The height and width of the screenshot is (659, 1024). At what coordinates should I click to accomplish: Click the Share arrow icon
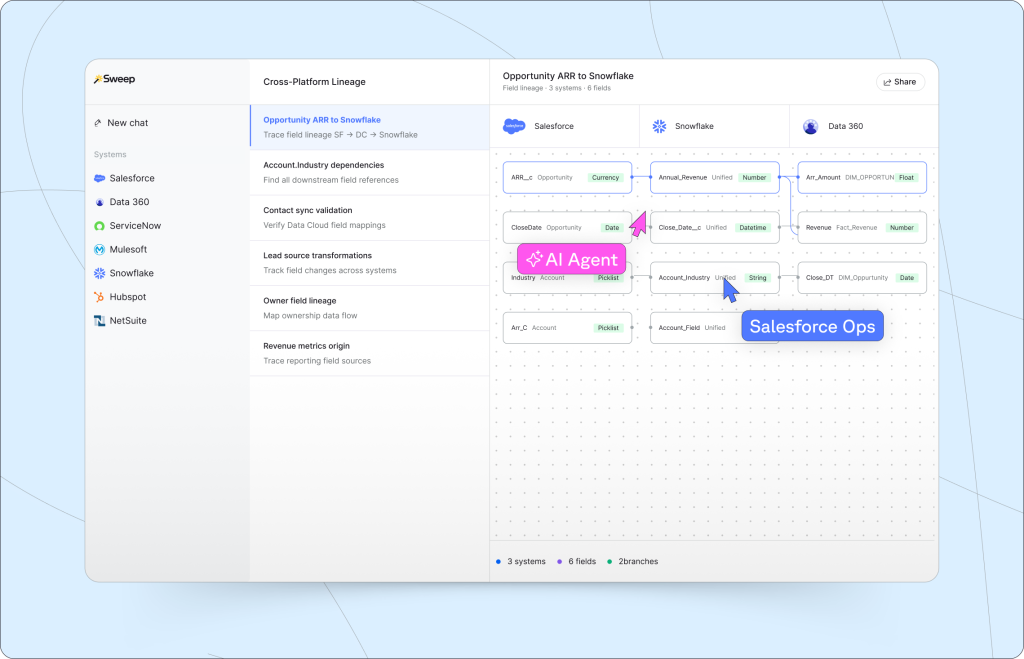(887, 82)
